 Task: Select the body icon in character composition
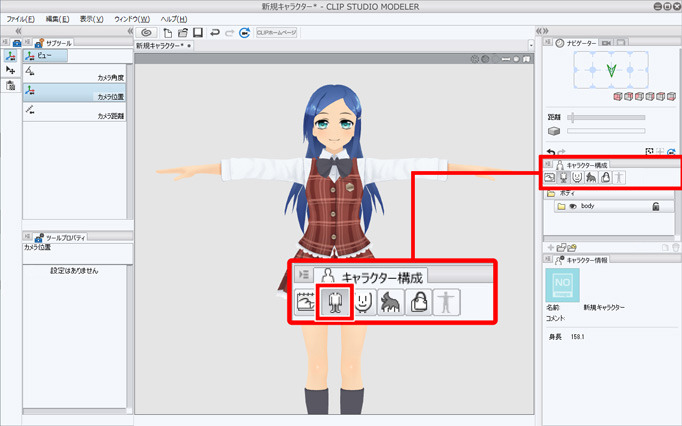click(564, 178)
